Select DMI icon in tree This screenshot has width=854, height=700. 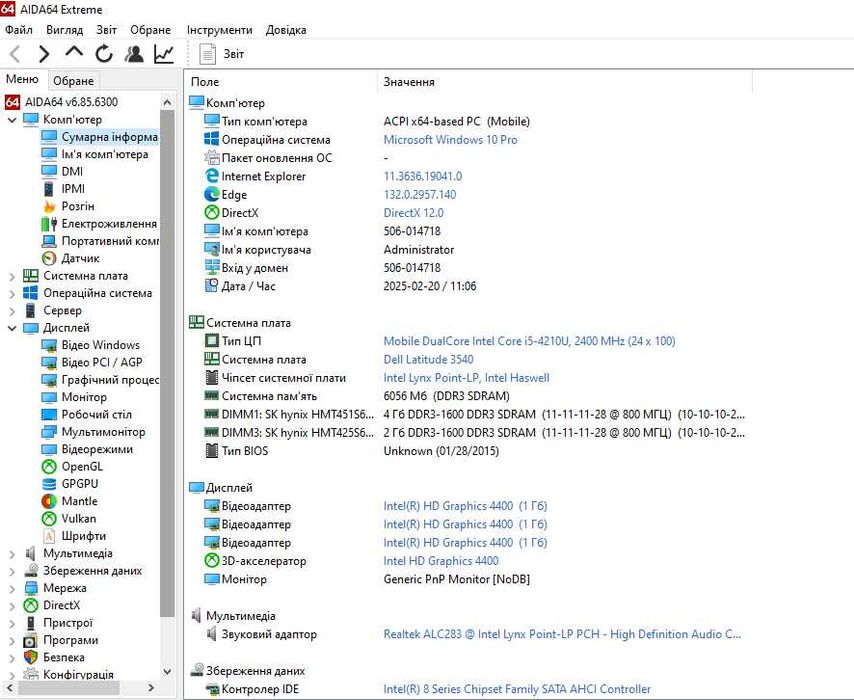[x=49, y=171]
